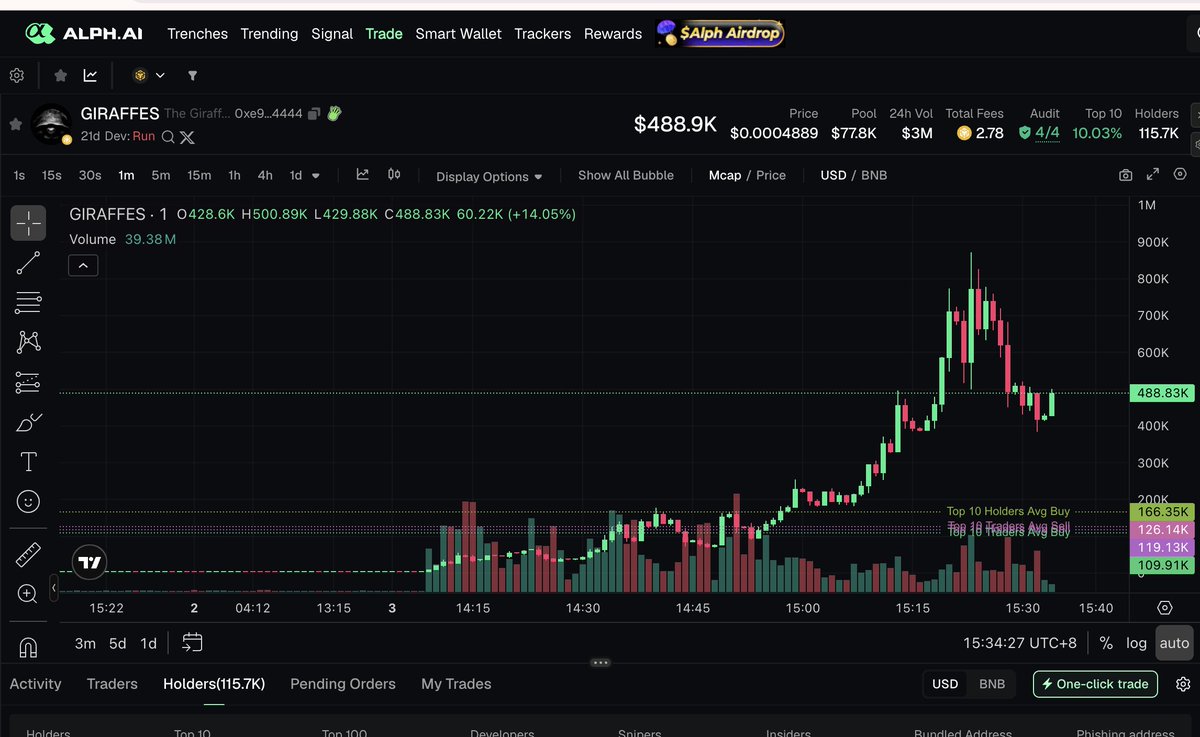Open the trade panel settings gear
Image resolution: width=1200 pixels, height=737 pixels.
tap(1183, 684)
